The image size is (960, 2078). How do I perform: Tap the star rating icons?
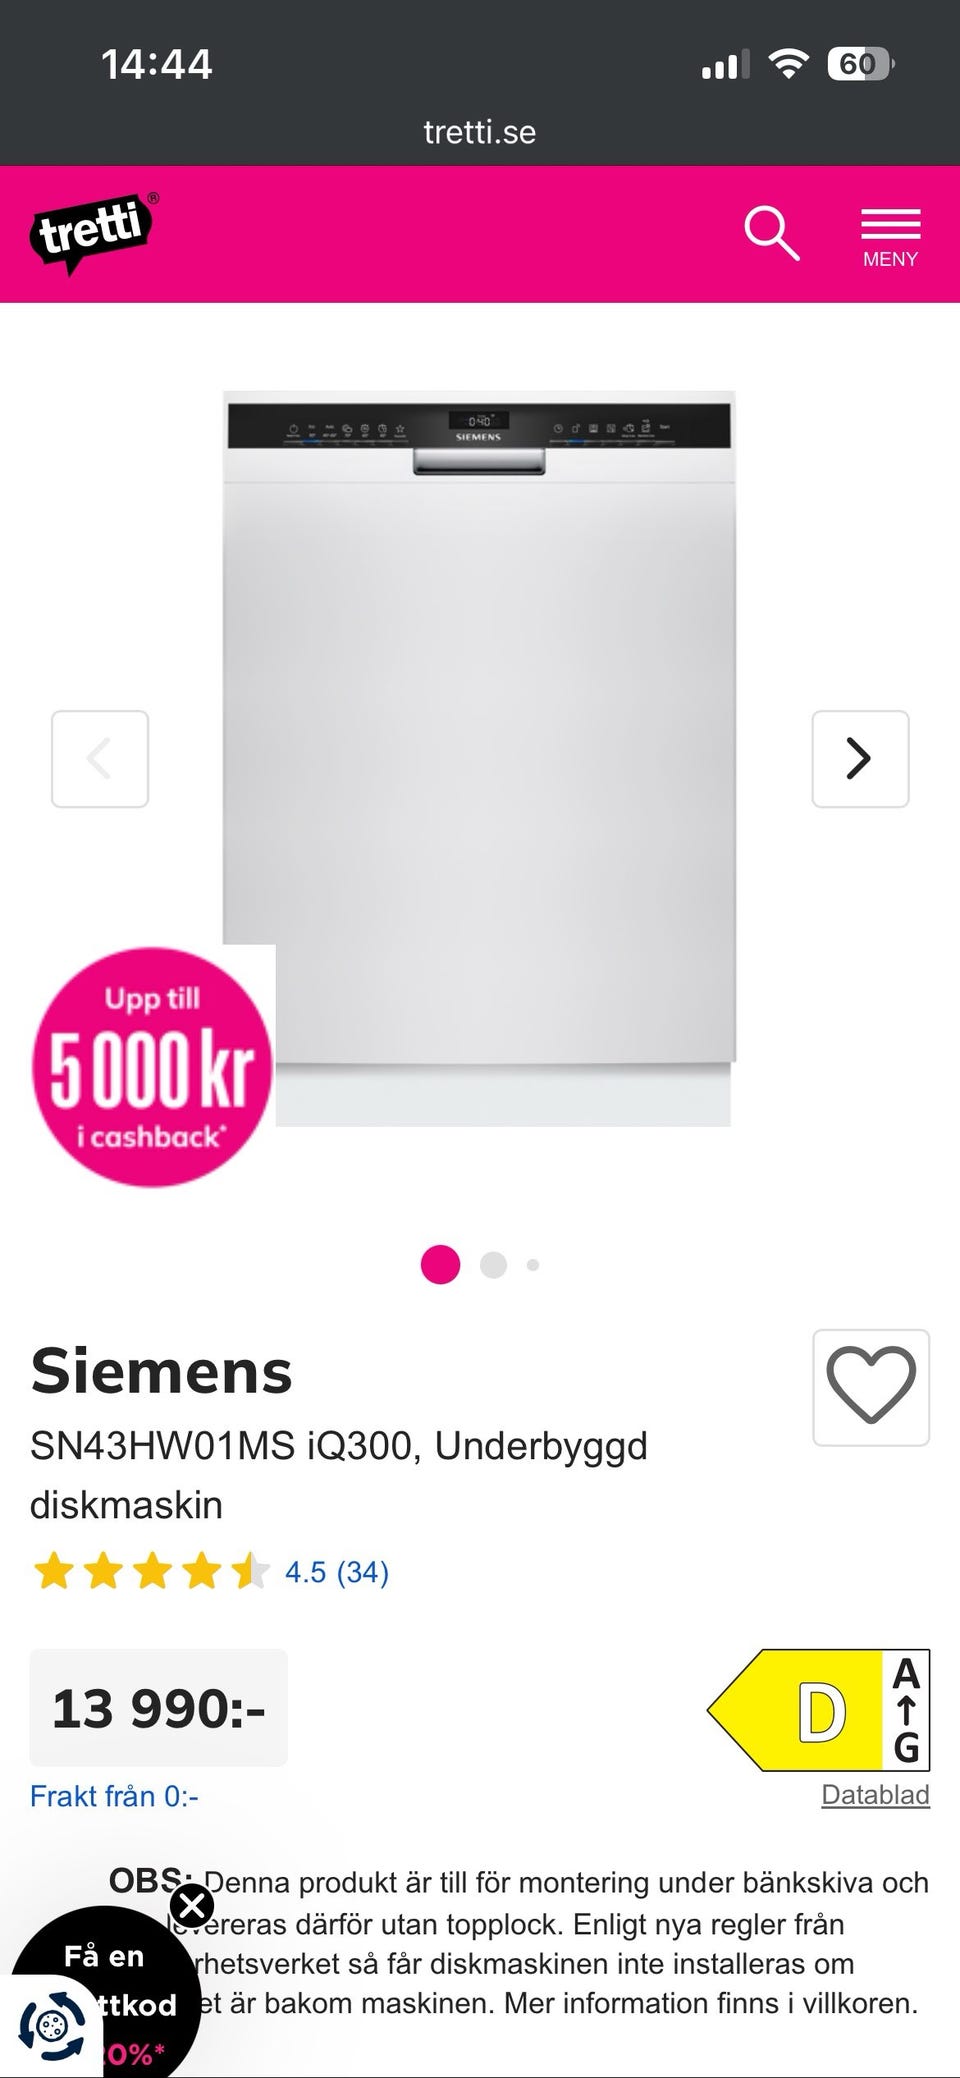[x=151, y=1571]
